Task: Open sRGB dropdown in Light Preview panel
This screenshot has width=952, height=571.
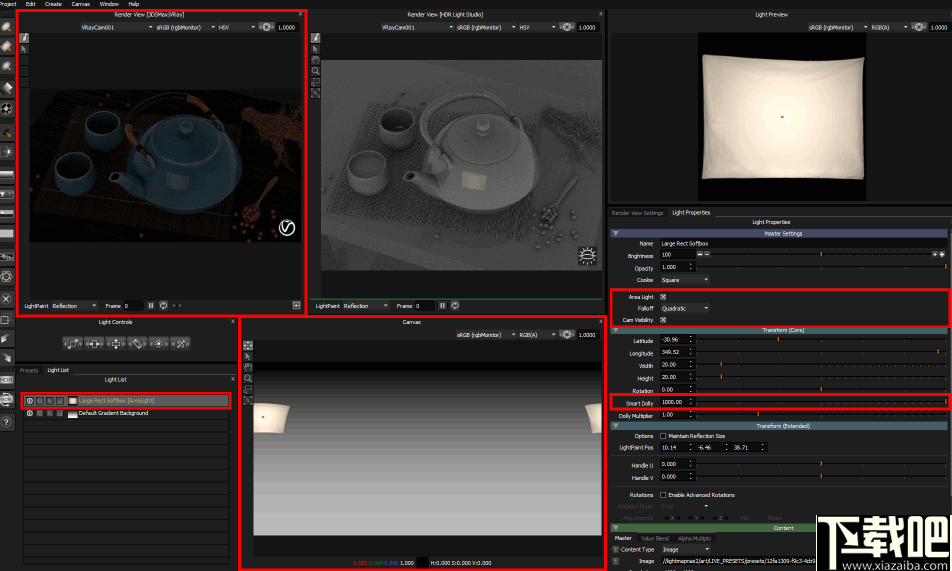Action: pos(837,27)
